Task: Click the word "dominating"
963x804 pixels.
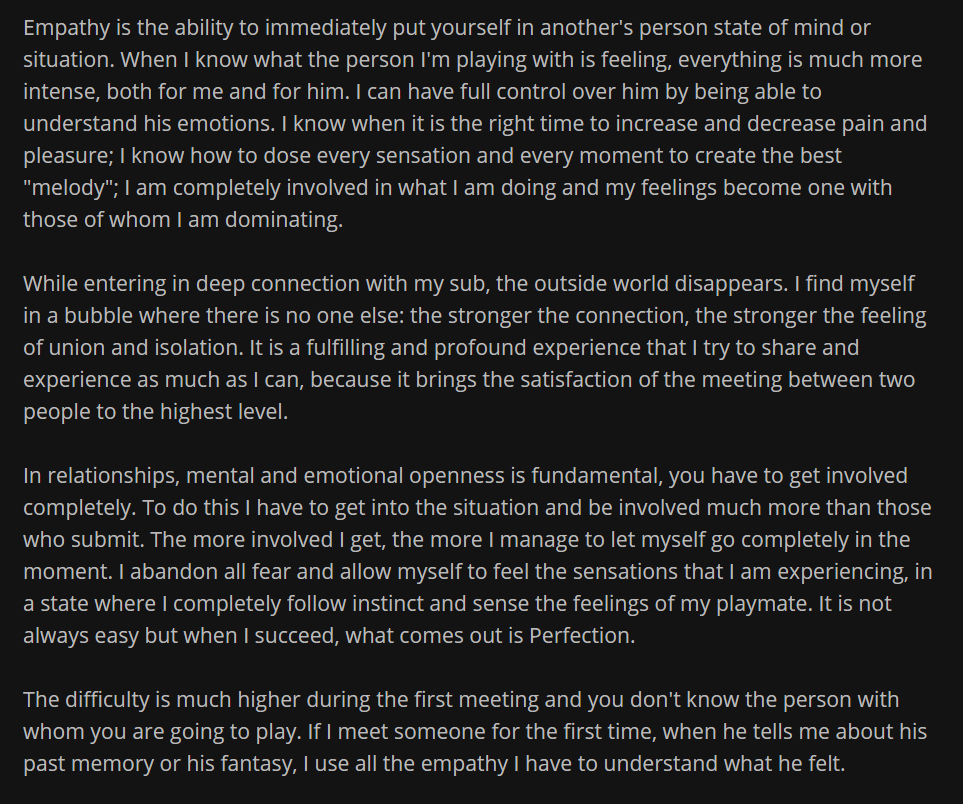Action: coord(290,220)
